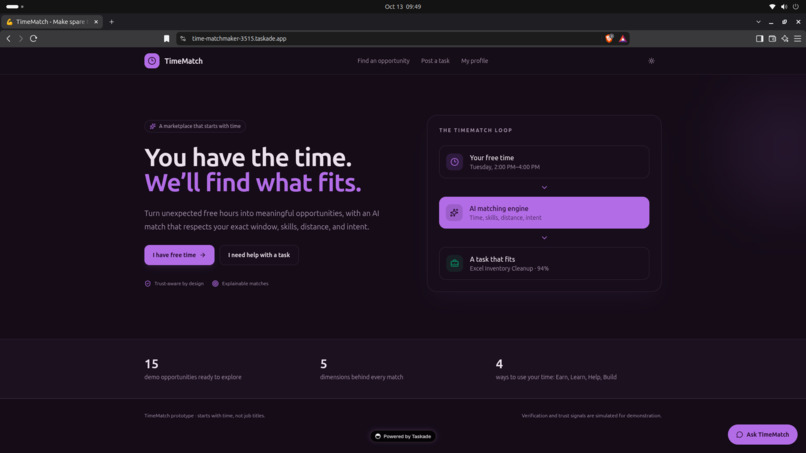Click the volume icon in top bar
Screen dimensions: 806x453
click(784, 7)
